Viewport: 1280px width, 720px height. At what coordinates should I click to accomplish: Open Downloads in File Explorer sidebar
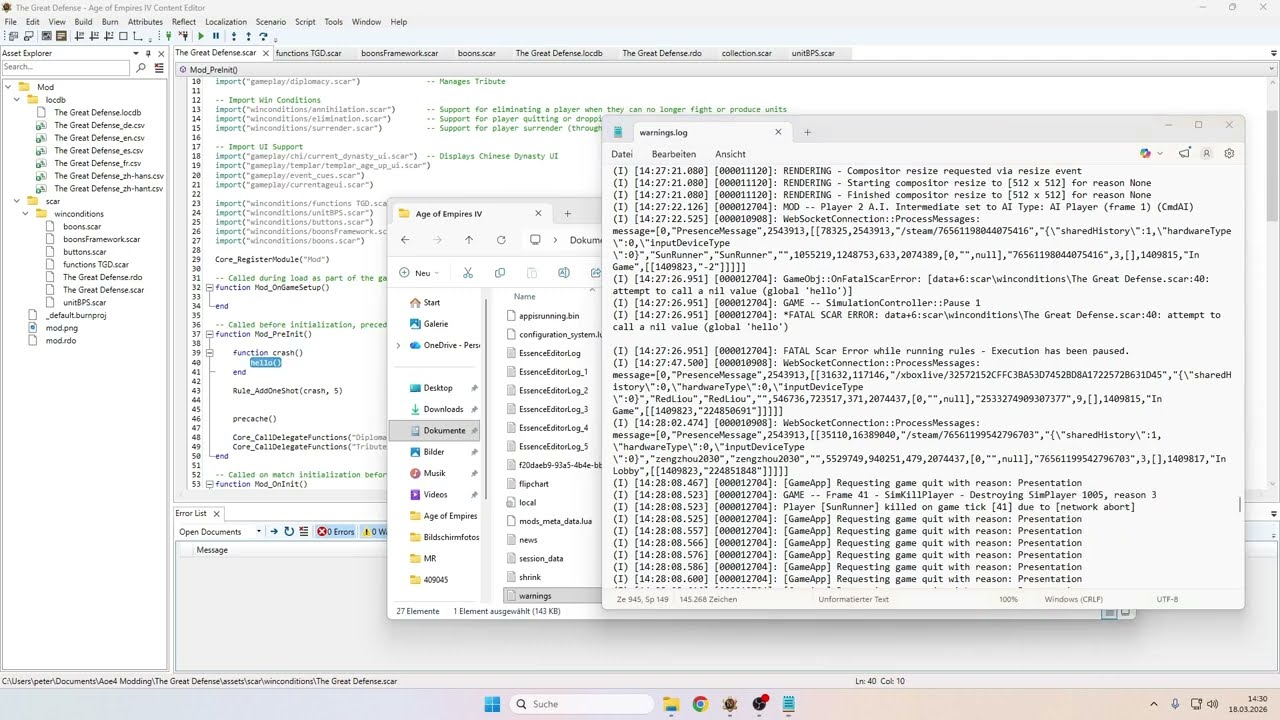click(443, 409)
